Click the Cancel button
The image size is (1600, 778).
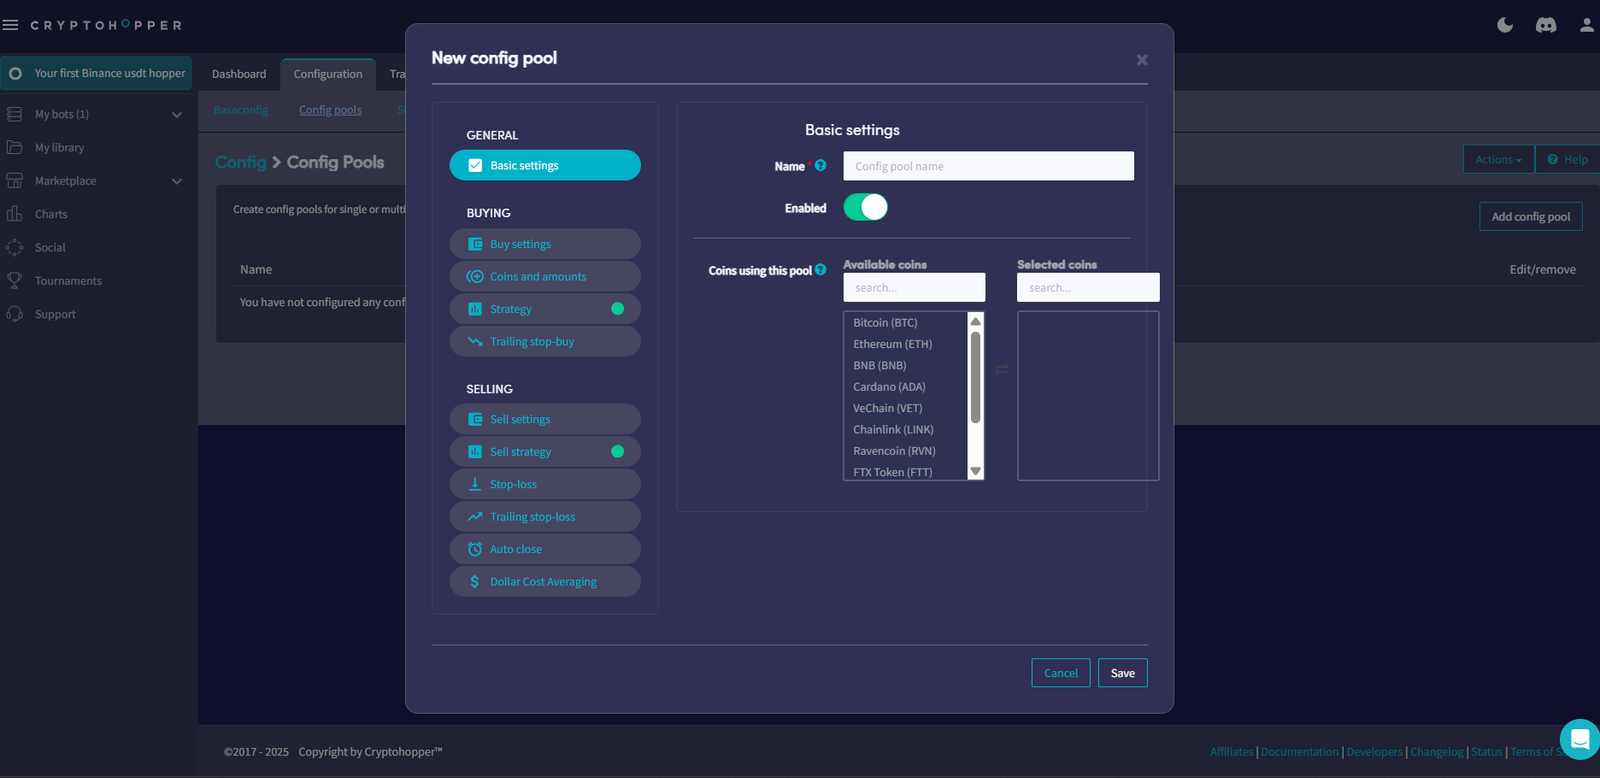(1061, 673)
